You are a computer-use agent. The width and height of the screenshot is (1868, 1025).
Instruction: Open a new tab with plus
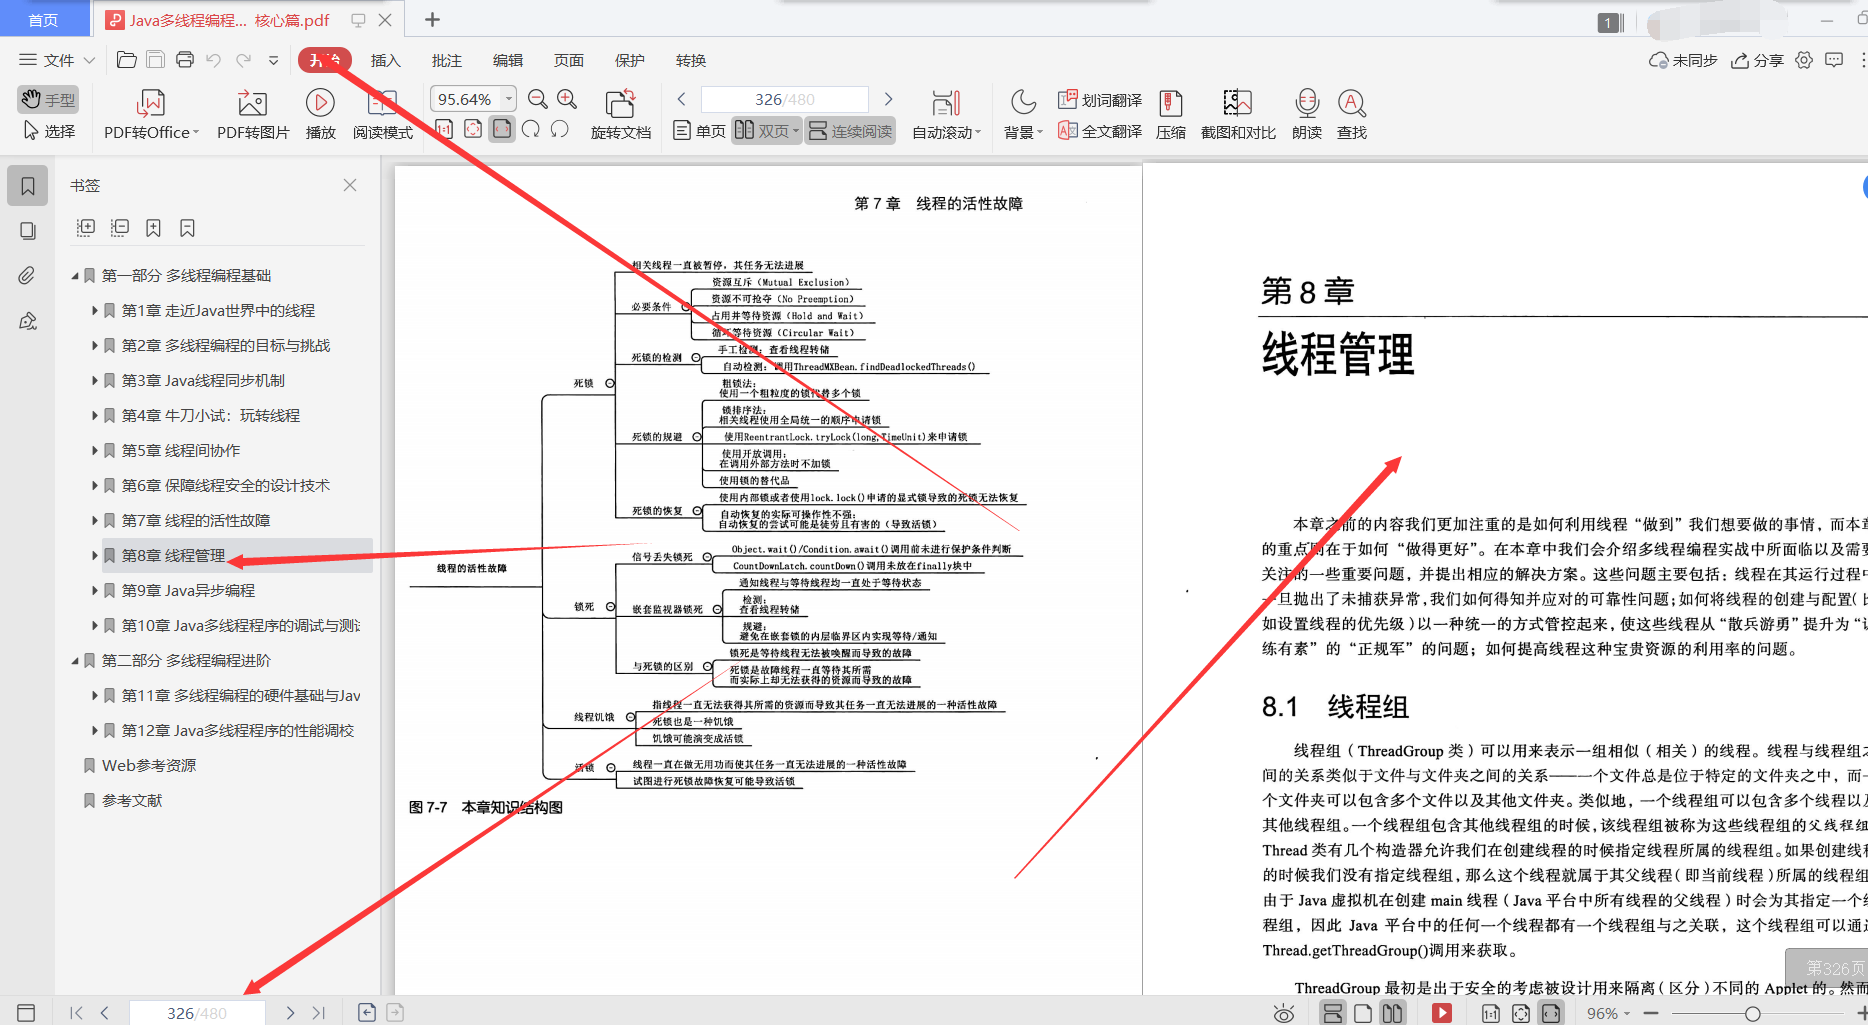(x=432, y=19)
